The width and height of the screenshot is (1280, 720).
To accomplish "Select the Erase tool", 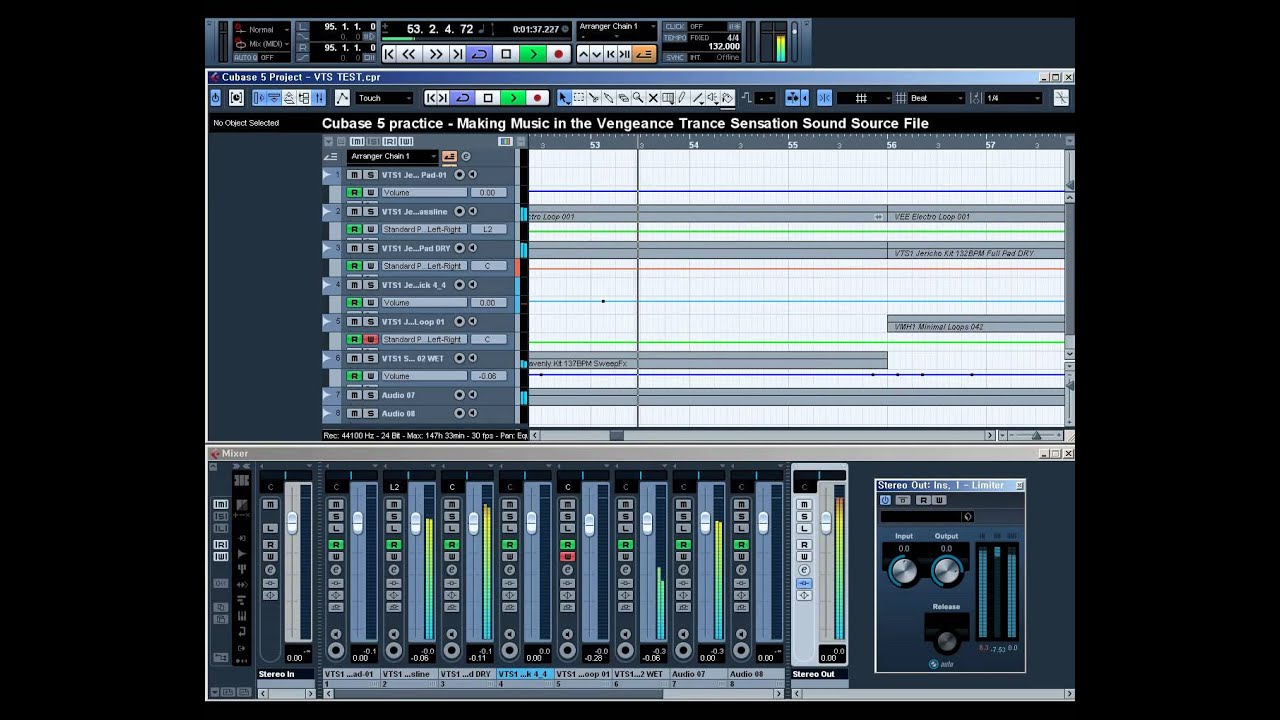I will tap(623, 98).
